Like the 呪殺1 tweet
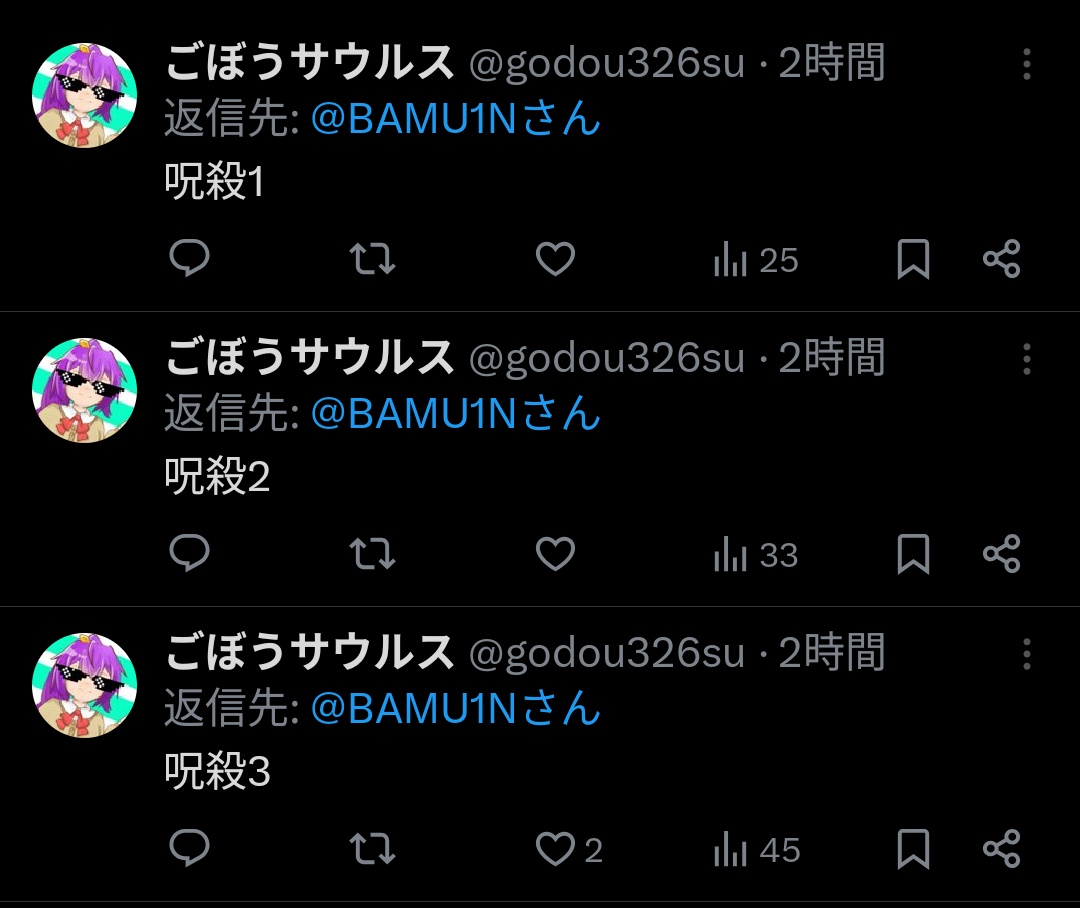Viewport: 1080px width, 908px height. click(555, 259)
